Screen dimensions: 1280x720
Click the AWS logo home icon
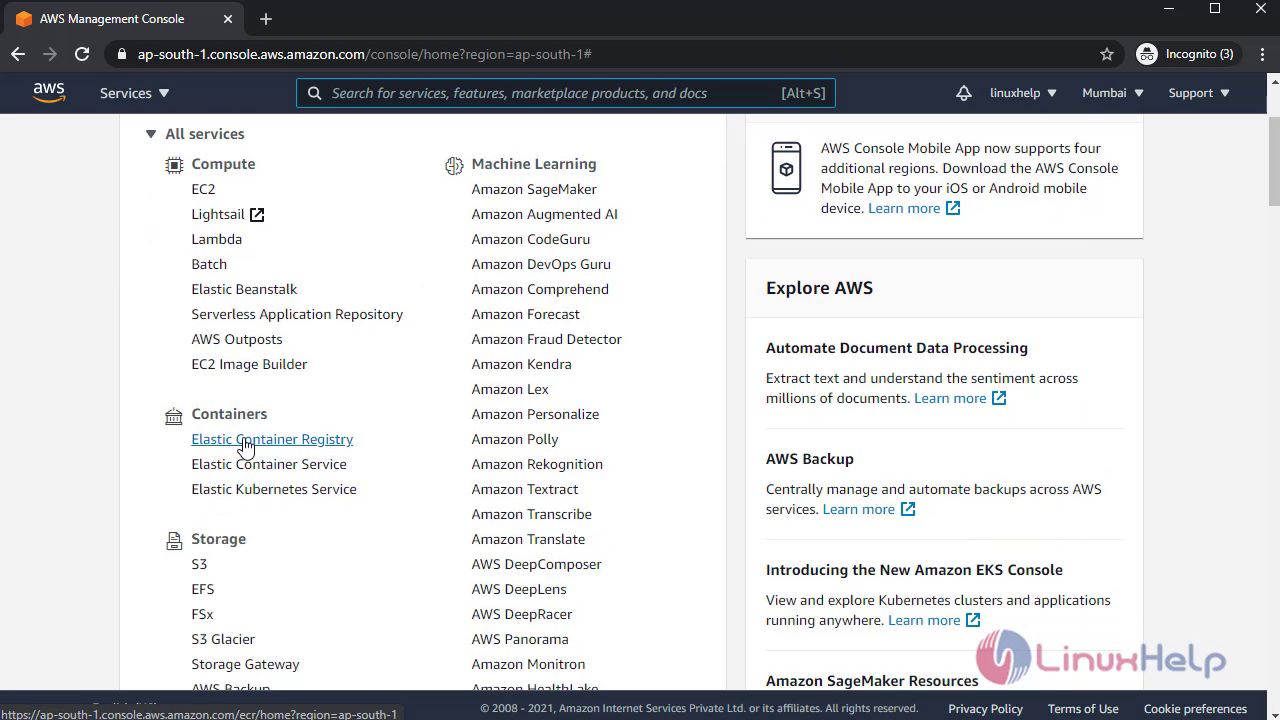(49, 92)
